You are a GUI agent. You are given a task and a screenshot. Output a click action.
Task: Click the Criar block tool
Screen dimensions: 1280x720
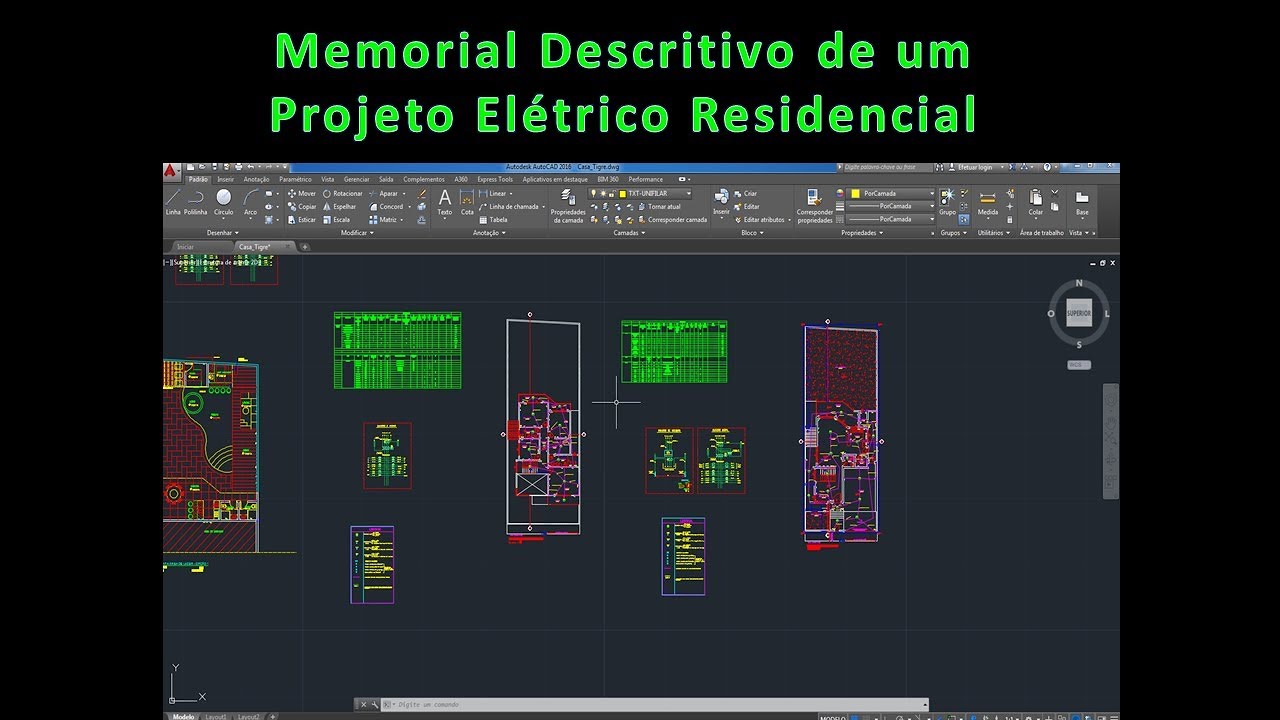click(x=745, y=193)
